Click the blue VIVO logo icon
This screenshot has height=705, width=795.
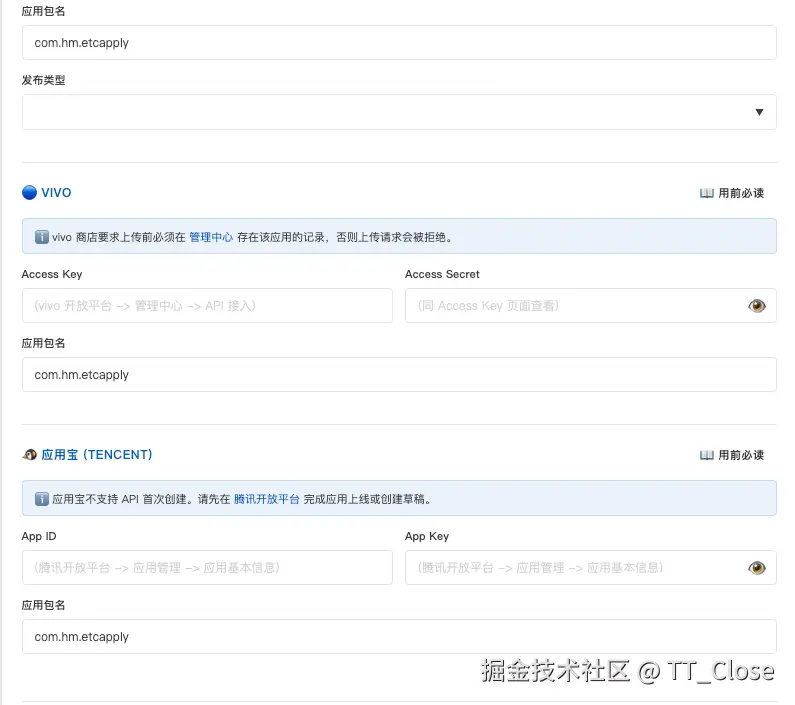pos(29,193)
